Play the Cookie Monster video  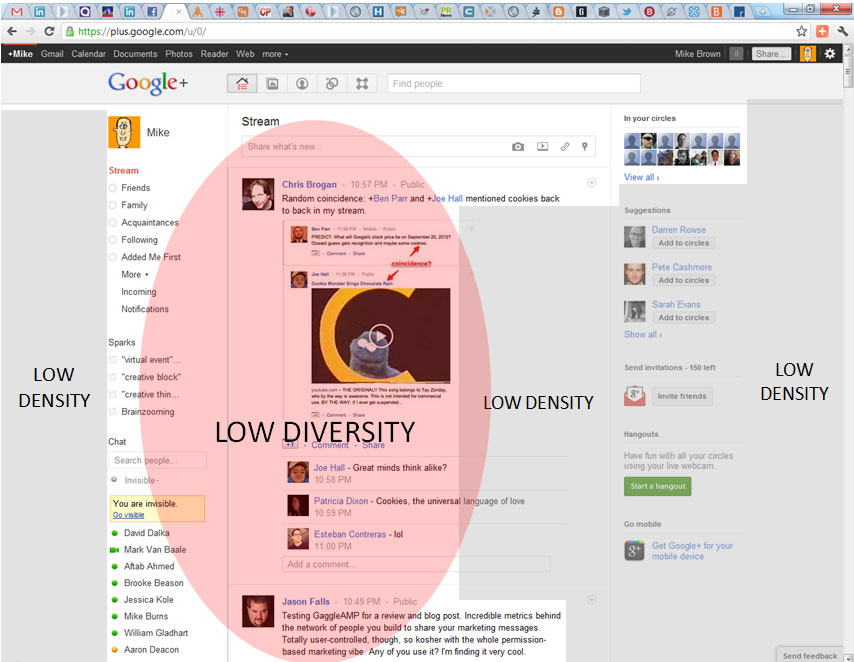pyautogui.click(x=381, y=336)
